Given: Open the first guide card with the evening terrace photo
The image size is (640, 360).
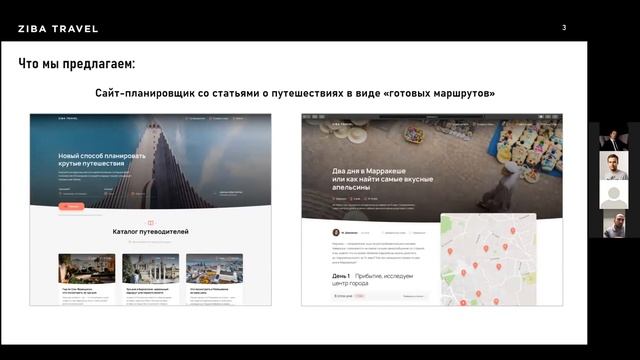Looking at the screenshot, I should (87, 279).
